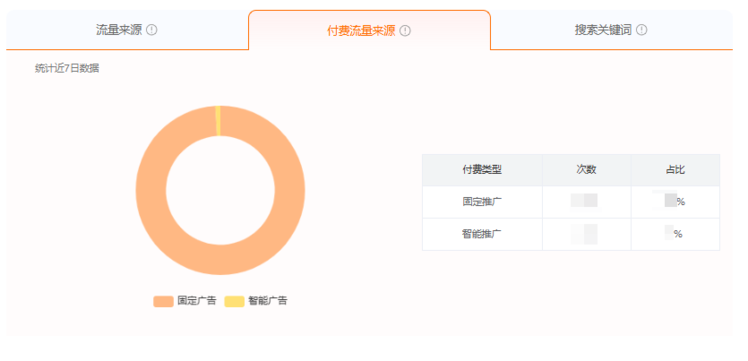Select the 固定推广 table row

click(571, 202)
